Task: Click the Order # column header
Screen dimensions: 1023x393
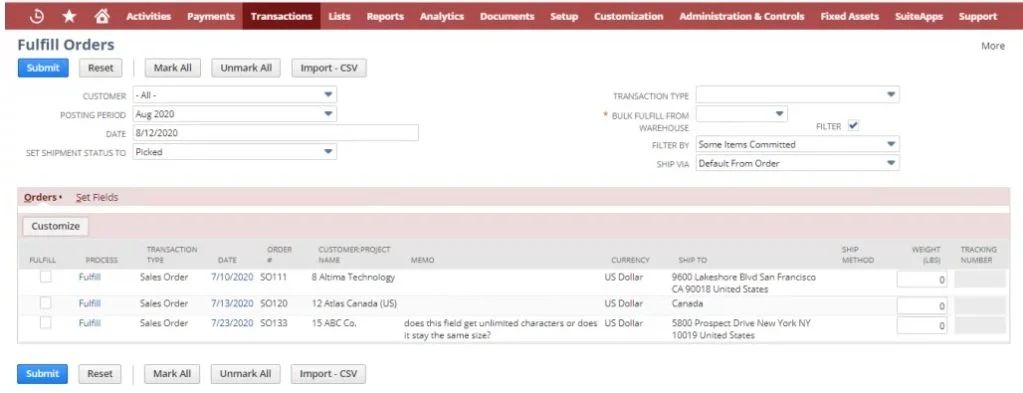Action: point(279,255)
